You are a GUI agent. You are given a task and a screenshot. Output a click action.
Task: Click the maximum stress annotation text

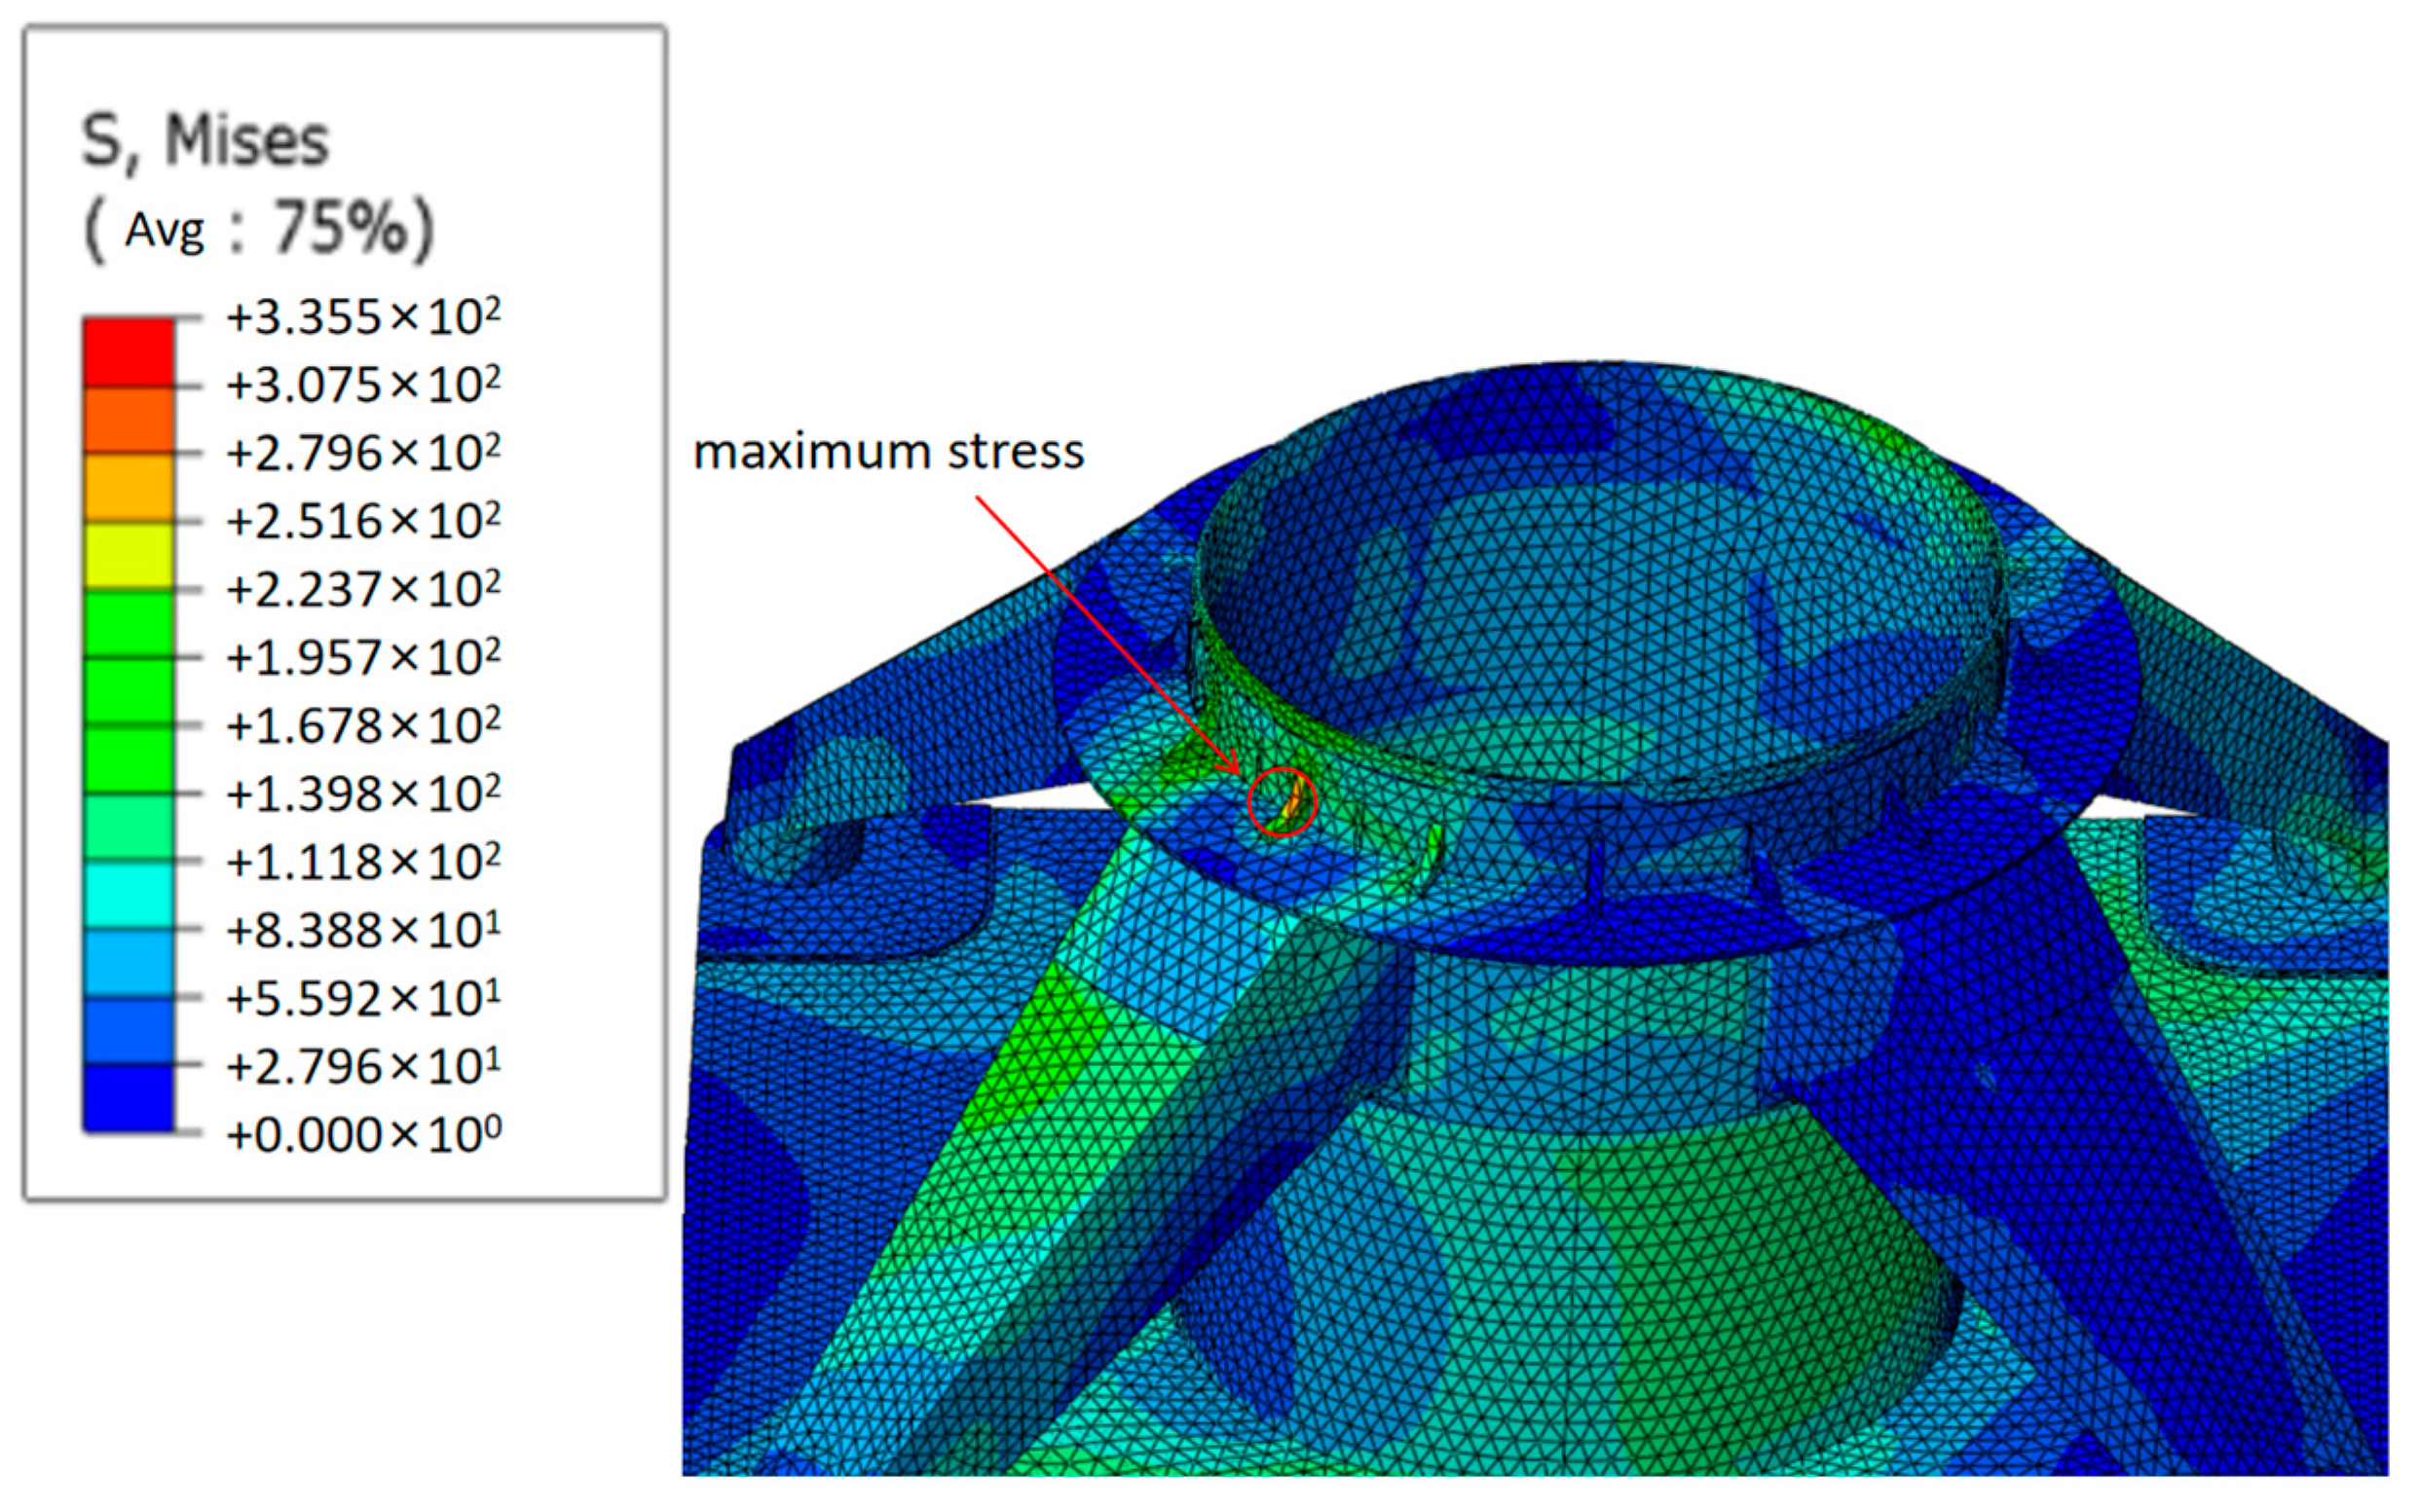[x=888, y=452]
